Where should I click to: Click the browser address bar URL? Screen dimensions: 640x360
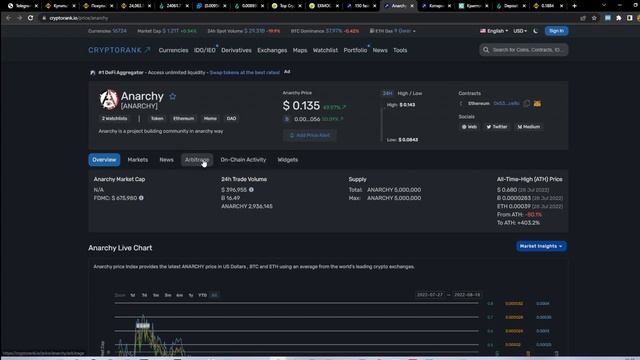pyautogui.click(x=79, y=18)
